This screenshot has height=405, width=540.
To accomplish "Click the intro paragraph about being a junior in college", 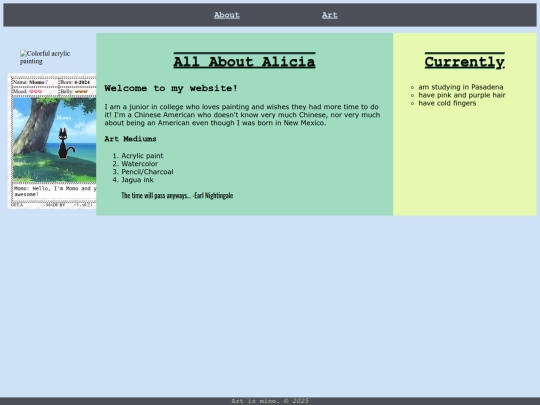I will pos(242,115).
